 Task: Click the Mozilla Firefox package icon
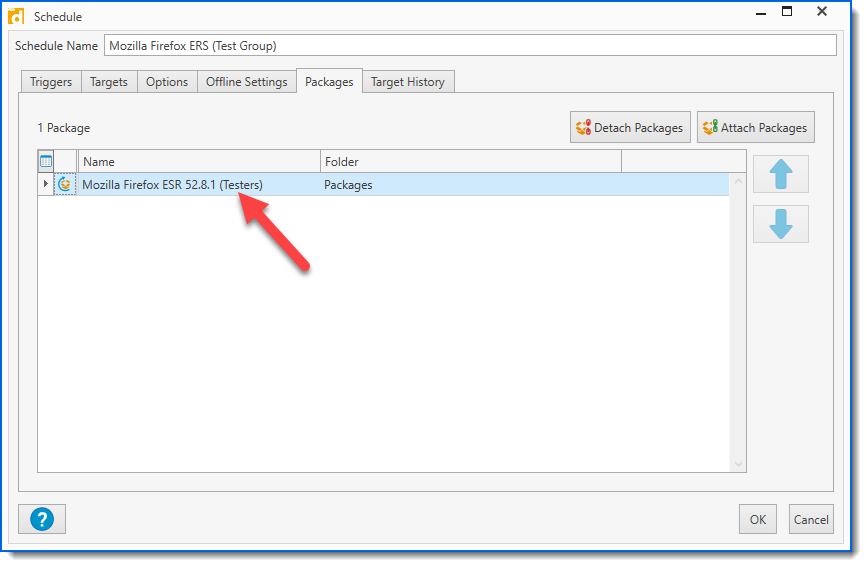point(65,184)
